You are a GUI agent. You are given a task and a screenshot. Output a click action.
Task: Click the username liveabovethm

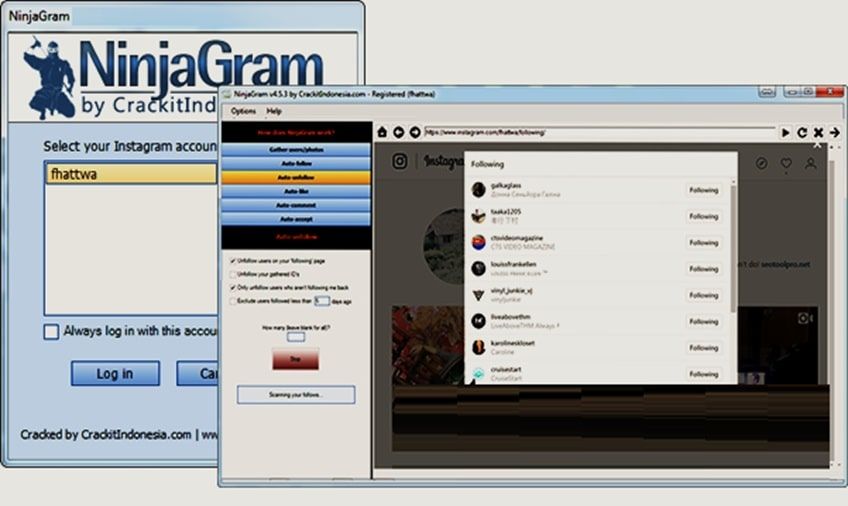pos(510,317)
